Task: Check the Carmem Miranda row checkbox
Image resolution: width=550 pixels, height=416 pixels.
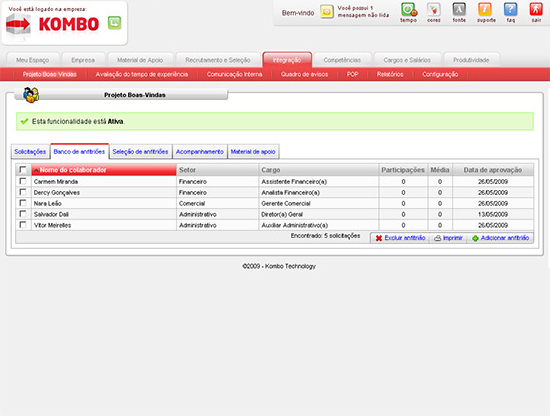Action: (x=23, y=181)
